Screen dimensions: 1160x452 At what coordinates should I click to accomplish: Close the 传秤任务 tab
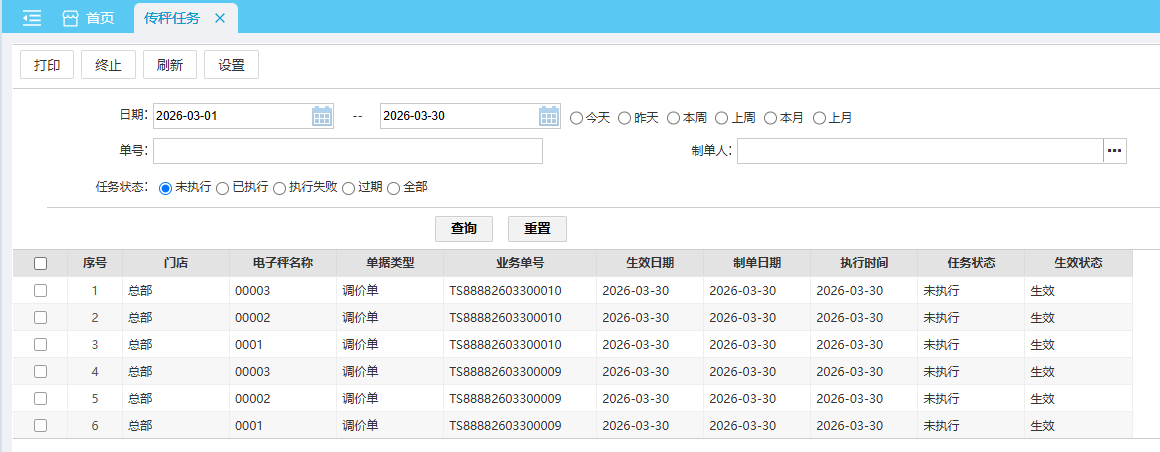(x=220, y=18)
